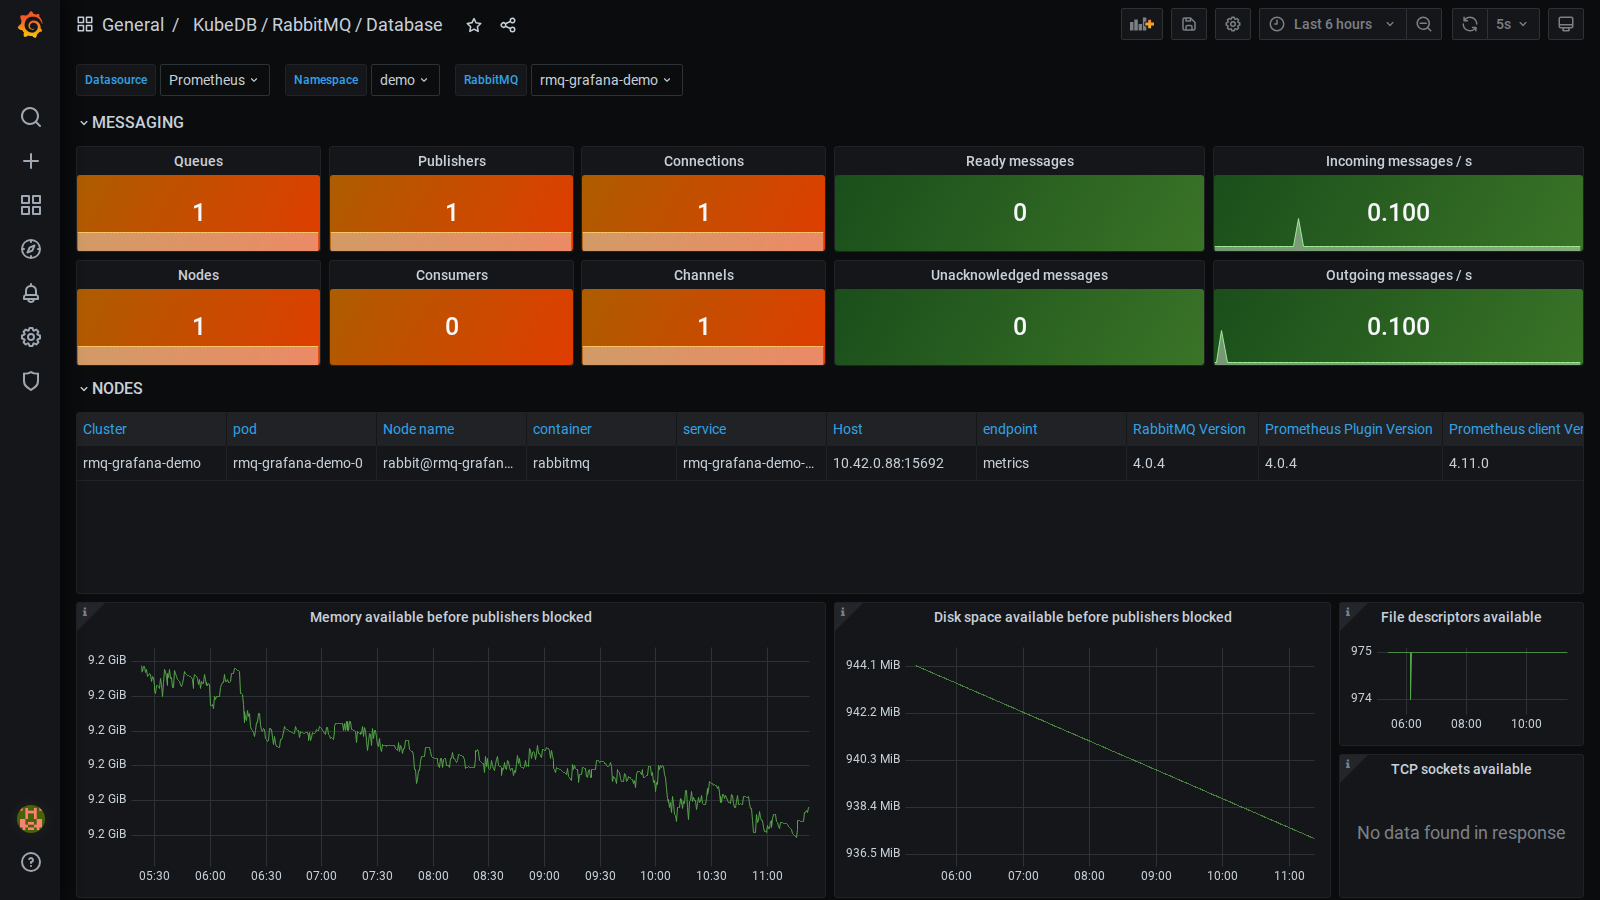Sort table by RabbitMQ Version column

pyautogui.click(x=1189, y=429)
